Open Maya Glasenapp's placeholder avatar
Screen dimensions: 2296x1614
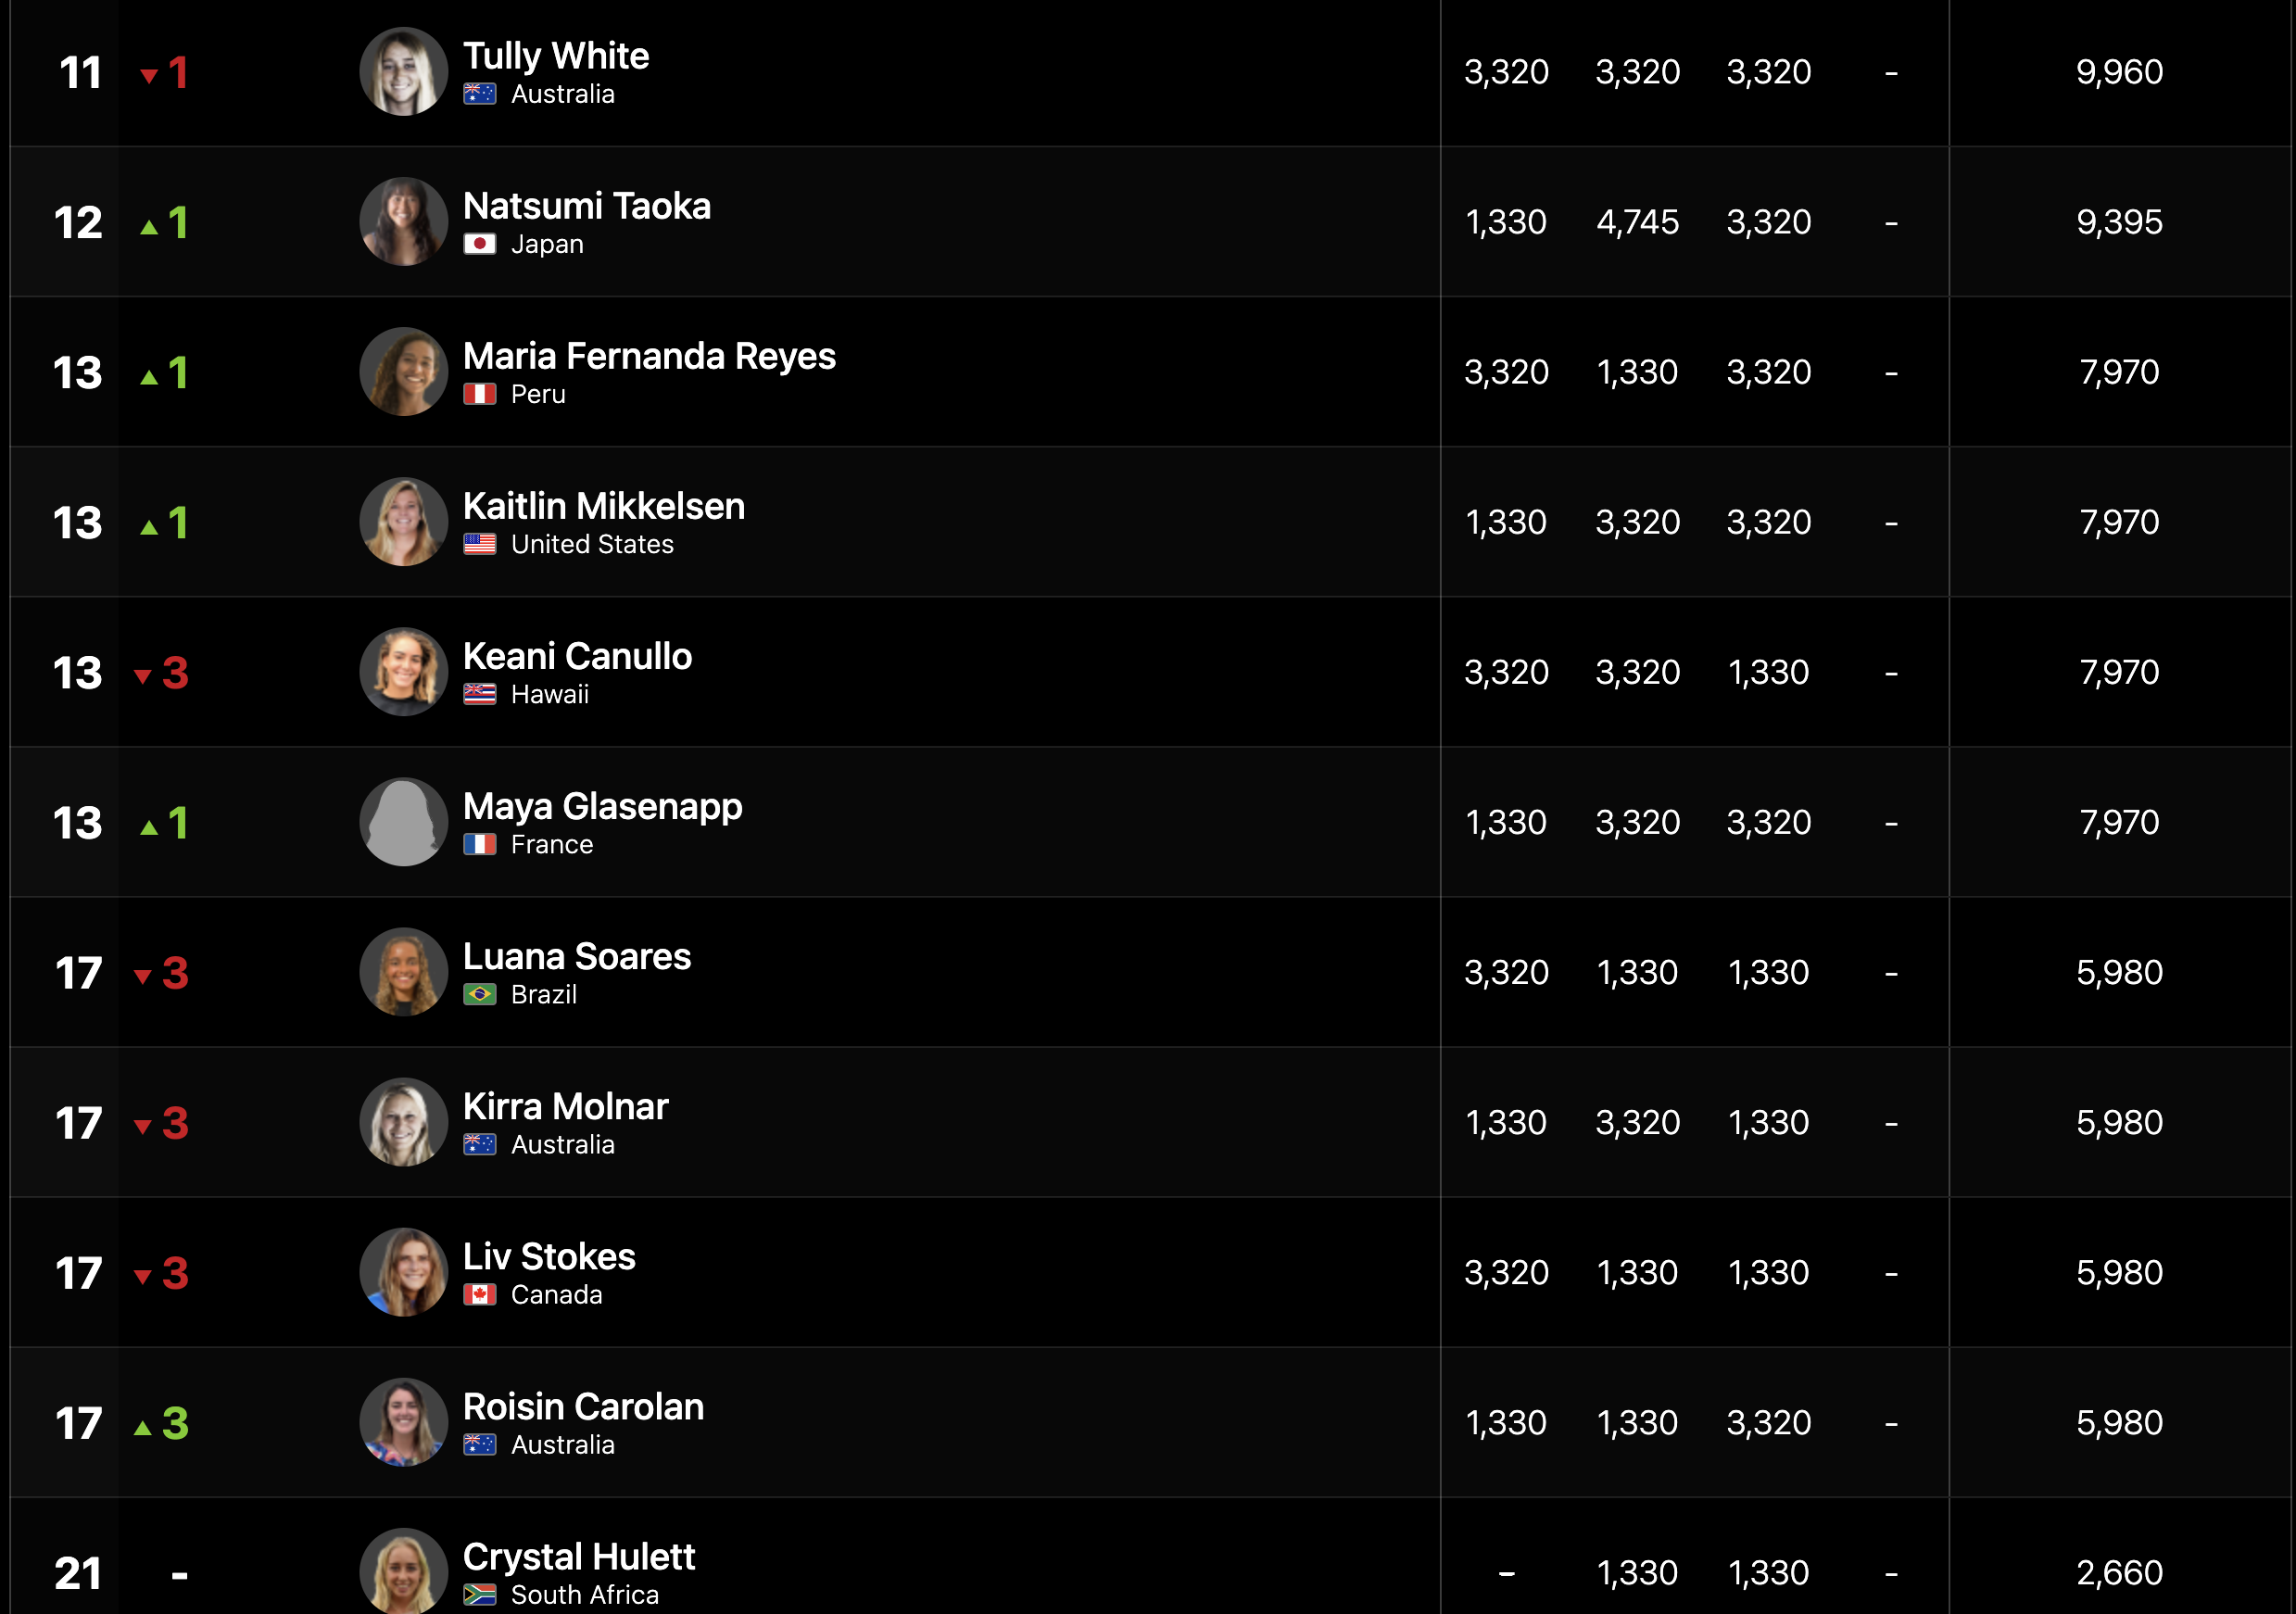click(x=403, y=822)
